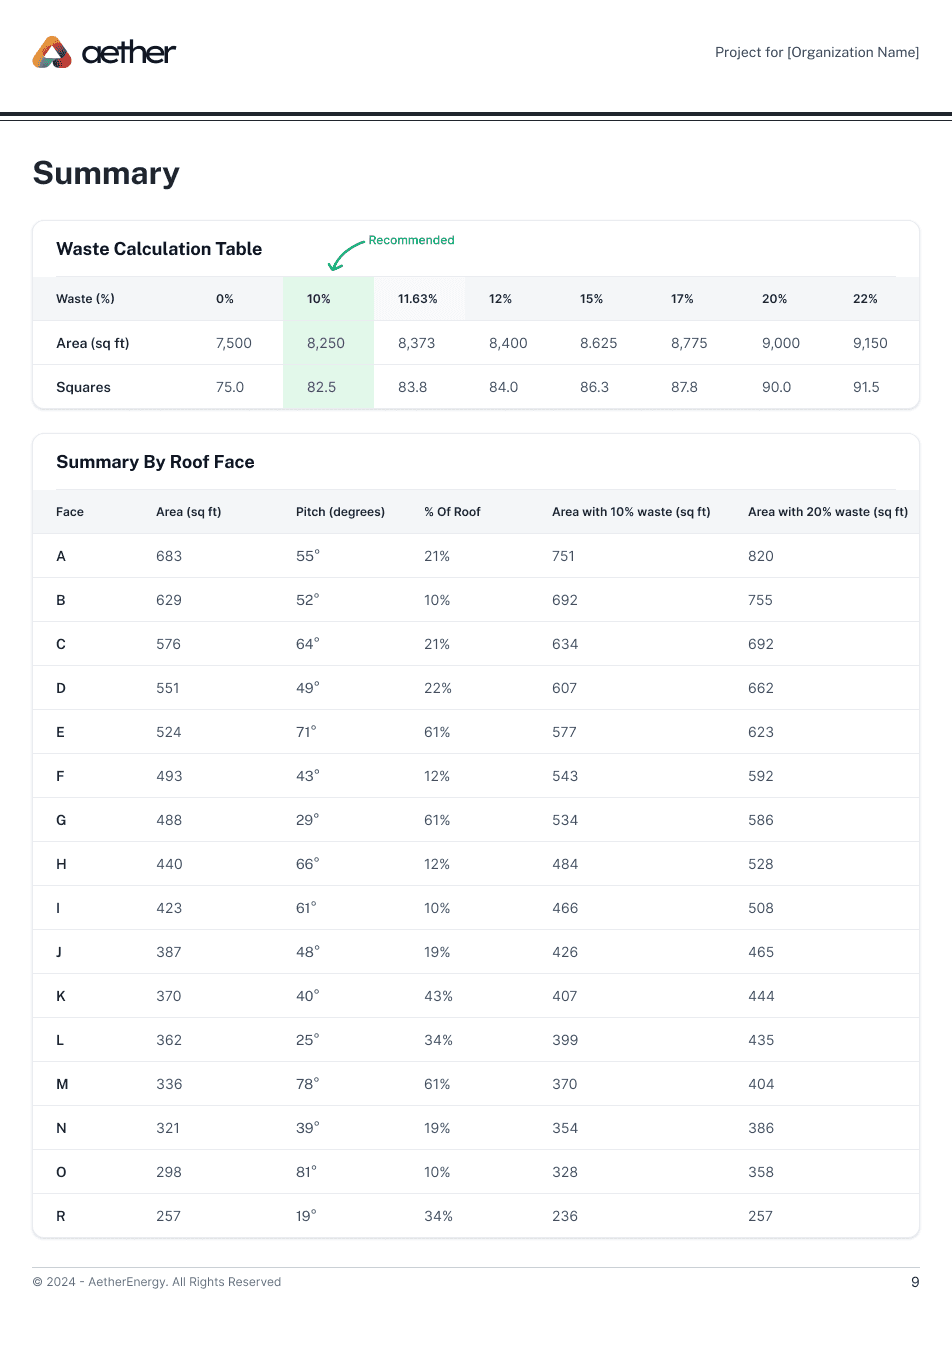Viewport: 952px width, 1347px height.
Task: Click the 82.5 squares value
Action: pos(321,387)
